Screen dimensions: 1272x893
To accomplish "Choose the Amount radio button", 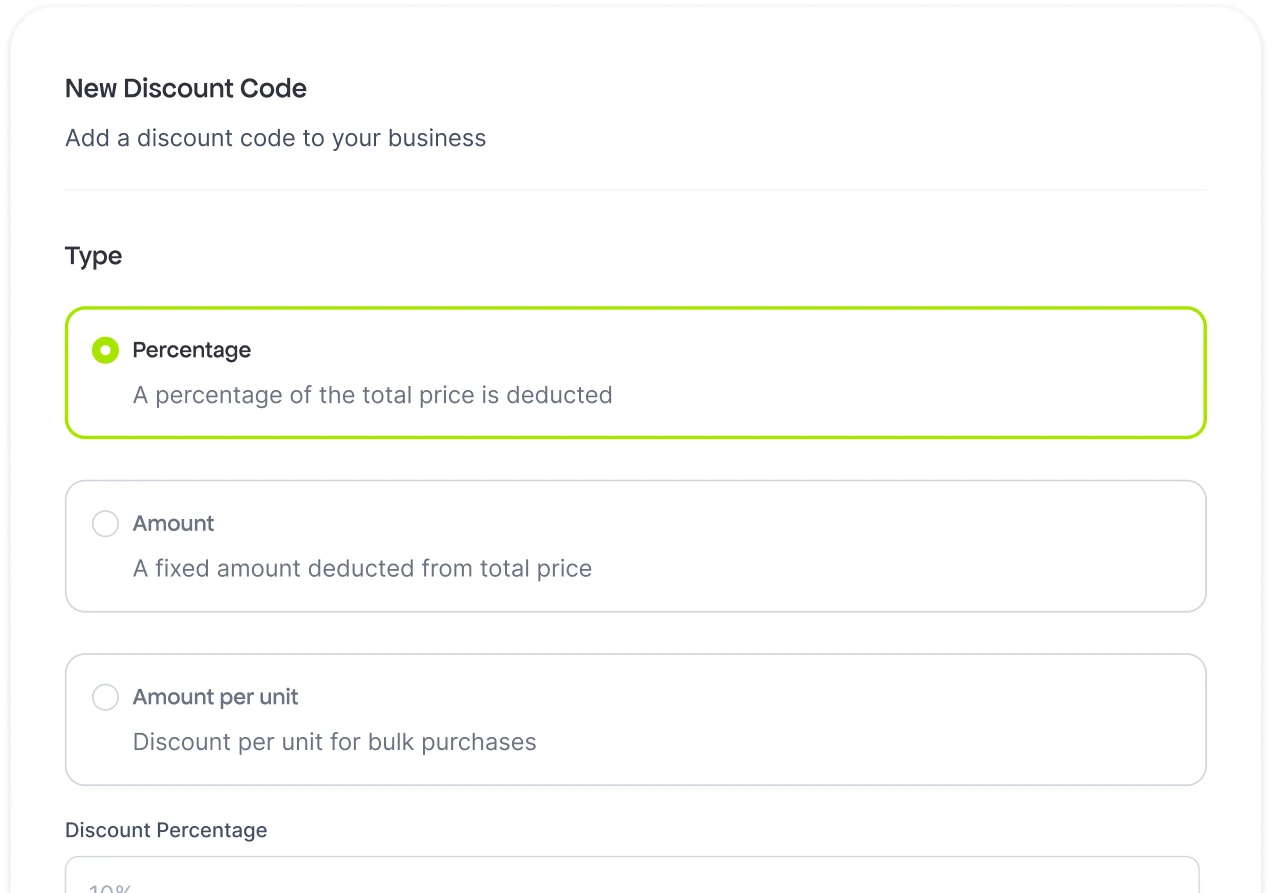I will pos(105,524).
